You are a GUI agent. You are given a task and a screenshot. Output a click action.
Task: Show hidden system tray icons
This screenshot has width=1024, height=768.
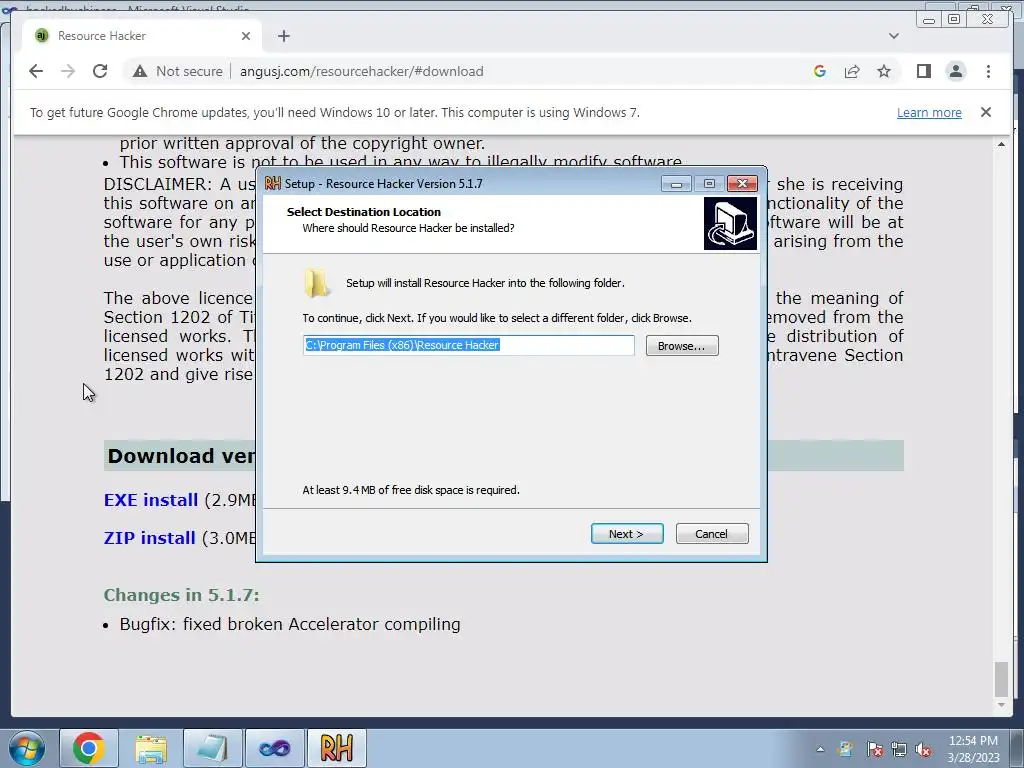(820, 749)
